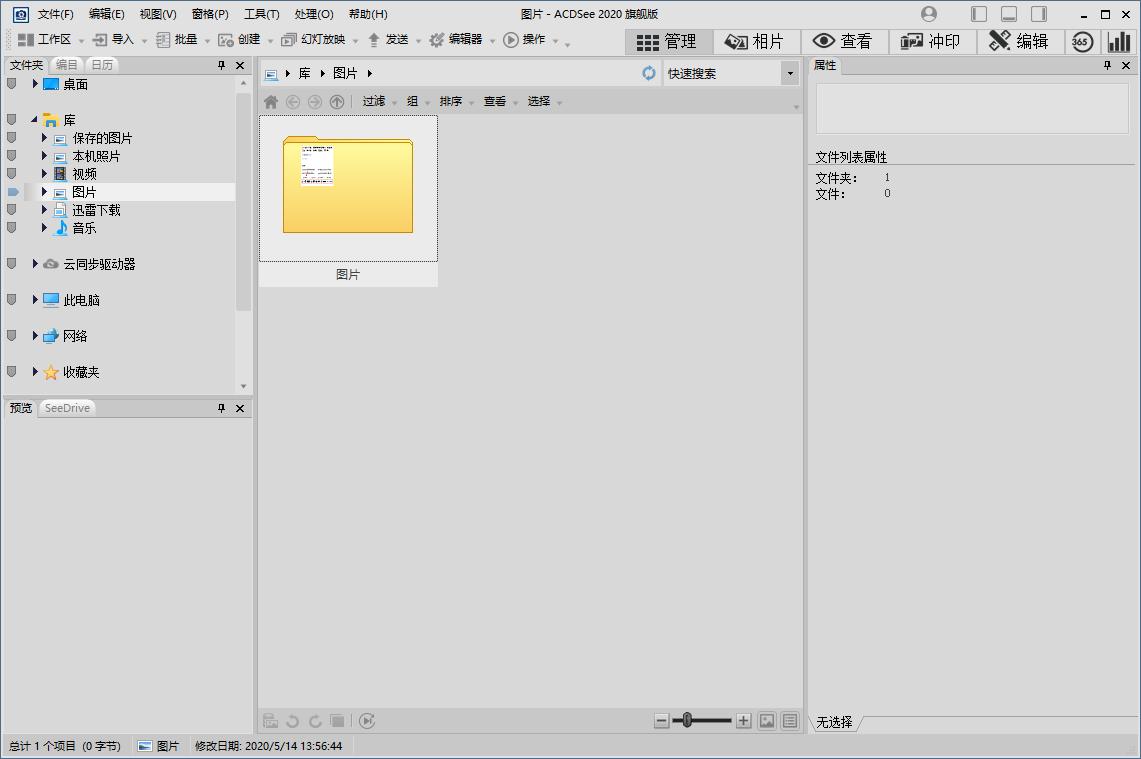Click the 编辑器 external editor icon
The height and width of the screenshot is (759, 1141).
pos(436,41)
